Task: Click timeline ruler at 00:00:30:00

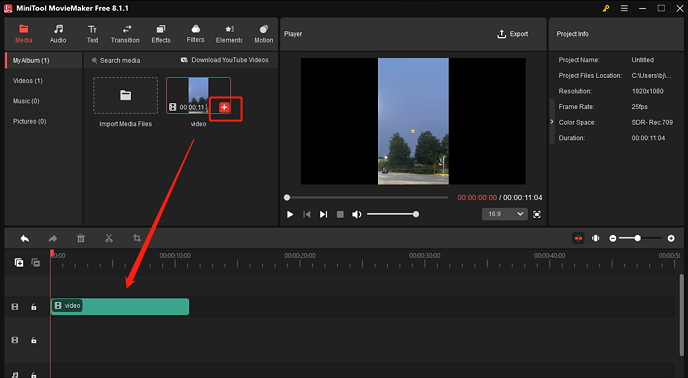Action: tap(425, 256)
